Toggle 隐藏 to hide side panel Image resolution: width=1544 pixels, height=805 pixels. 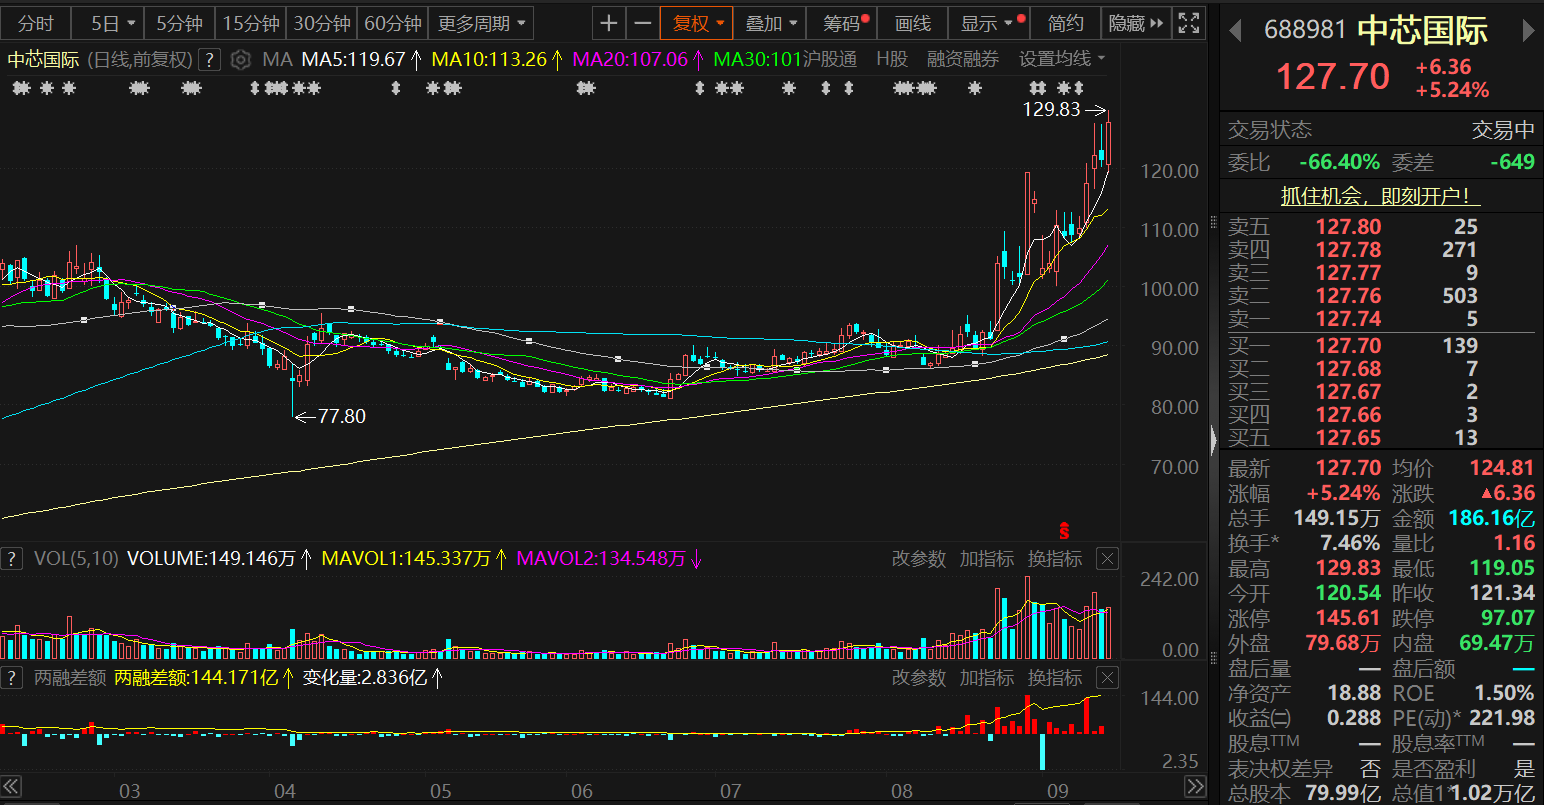1136,23
